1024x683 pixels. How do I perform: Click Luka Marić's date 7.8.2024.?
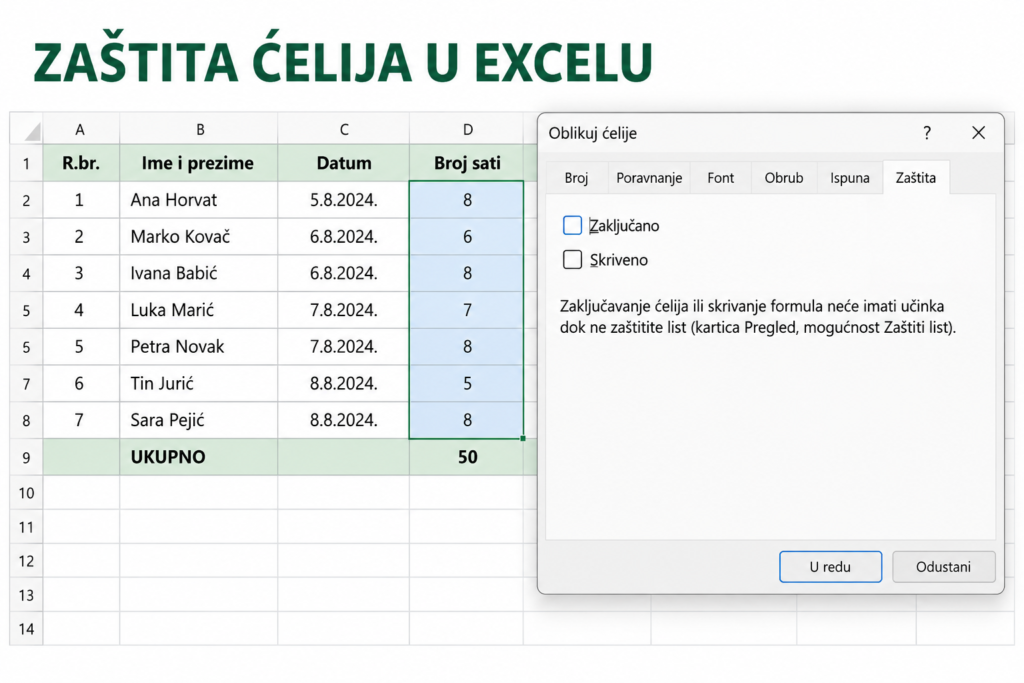tap(344, 310)
